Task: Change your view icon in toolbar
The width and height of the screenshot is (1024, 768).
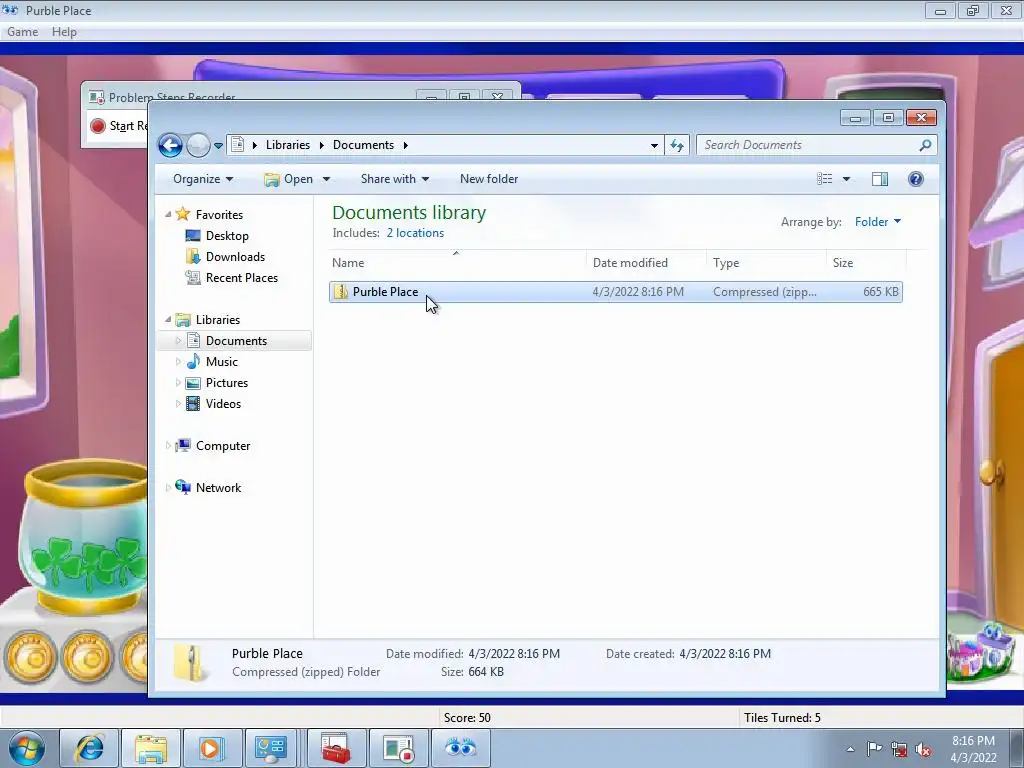Action: click(824, 179)
